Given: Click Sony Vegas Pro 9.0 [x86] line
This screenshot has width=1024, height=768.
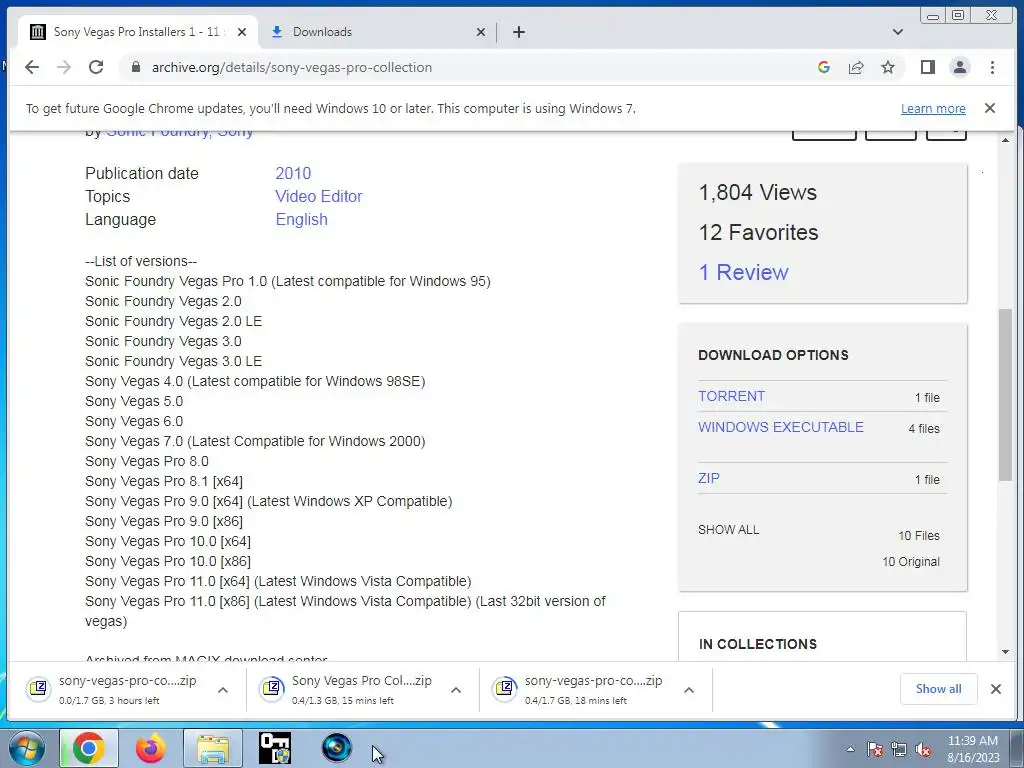Looking at the screenshot, I should (164, 521).
